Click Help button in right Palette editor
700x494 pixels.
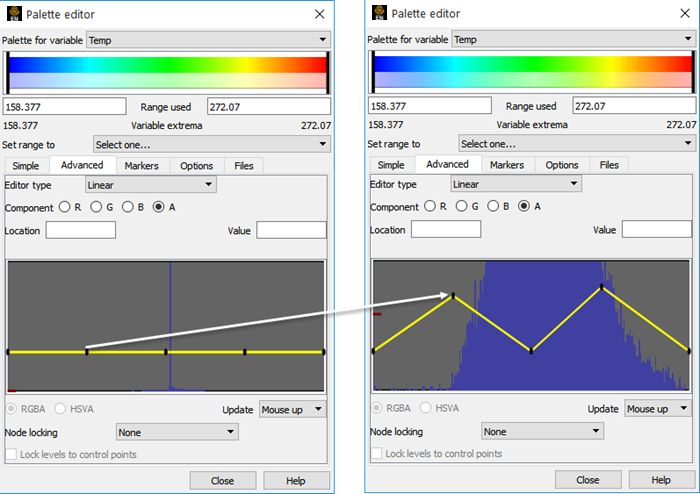661,479
